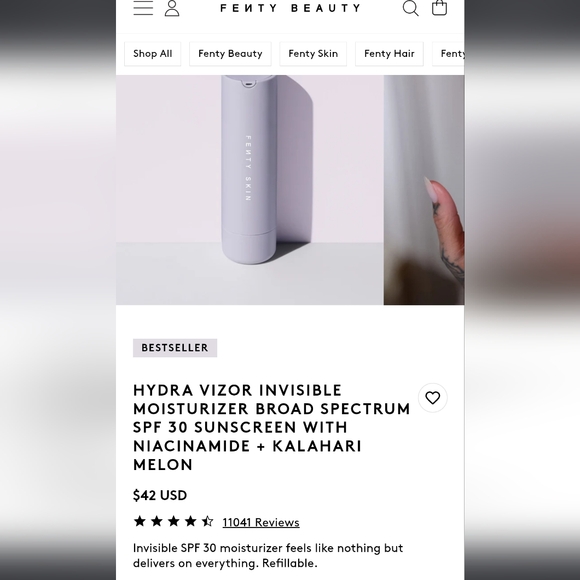Viewport: 580px width, 580px height.
Task: Select the partially visible Fenty tab
Action: [x=448, y=54]
